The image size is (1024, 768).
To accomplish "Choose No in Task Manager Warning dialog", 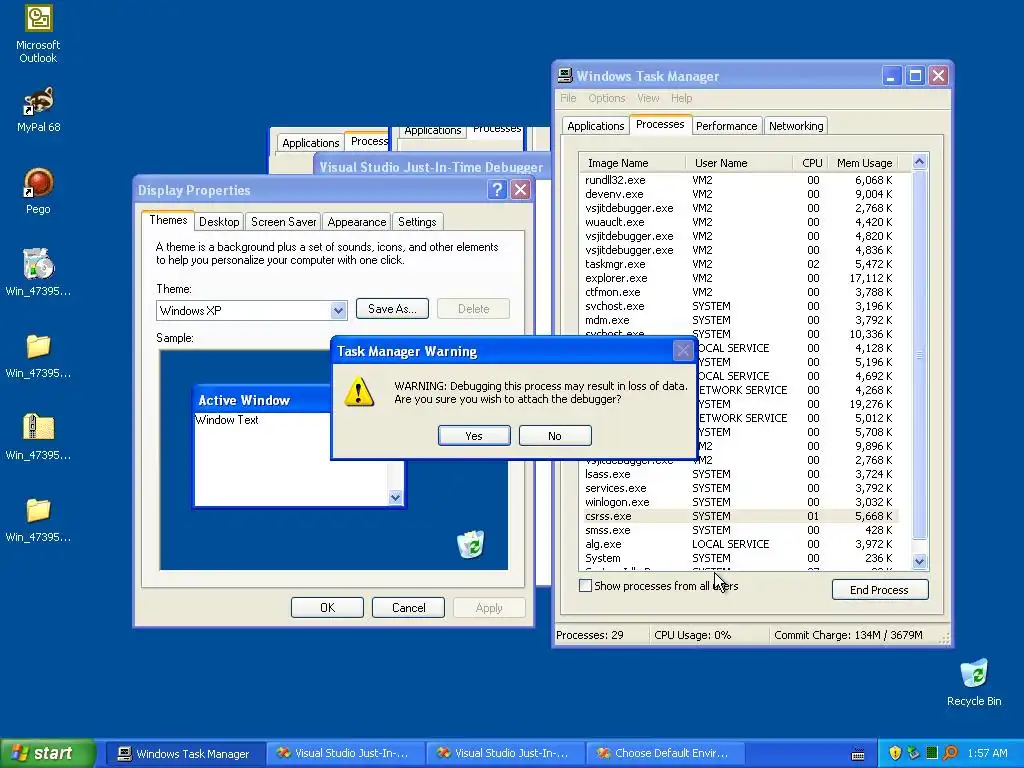I will pos(555,436).
